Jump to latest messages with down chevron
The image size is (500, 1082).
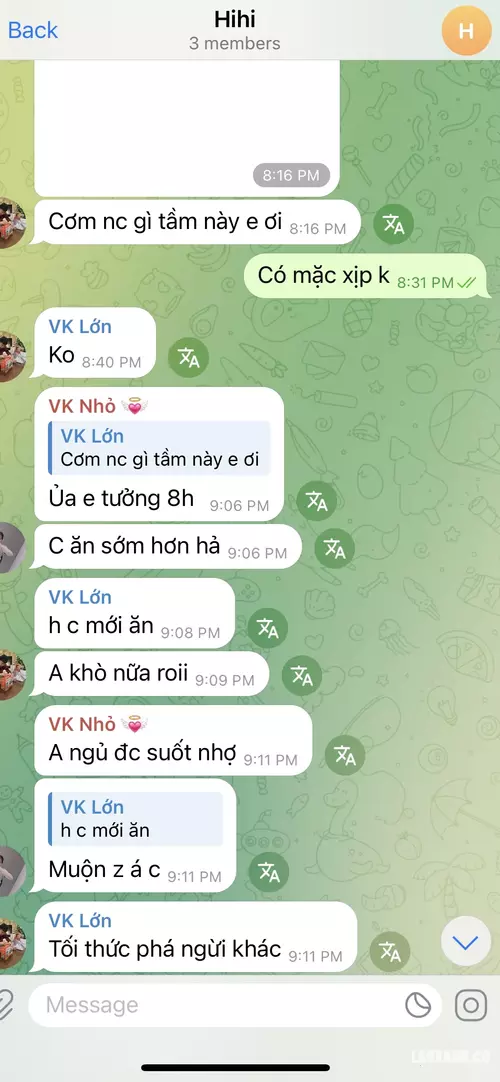click(x=466, y=943)
